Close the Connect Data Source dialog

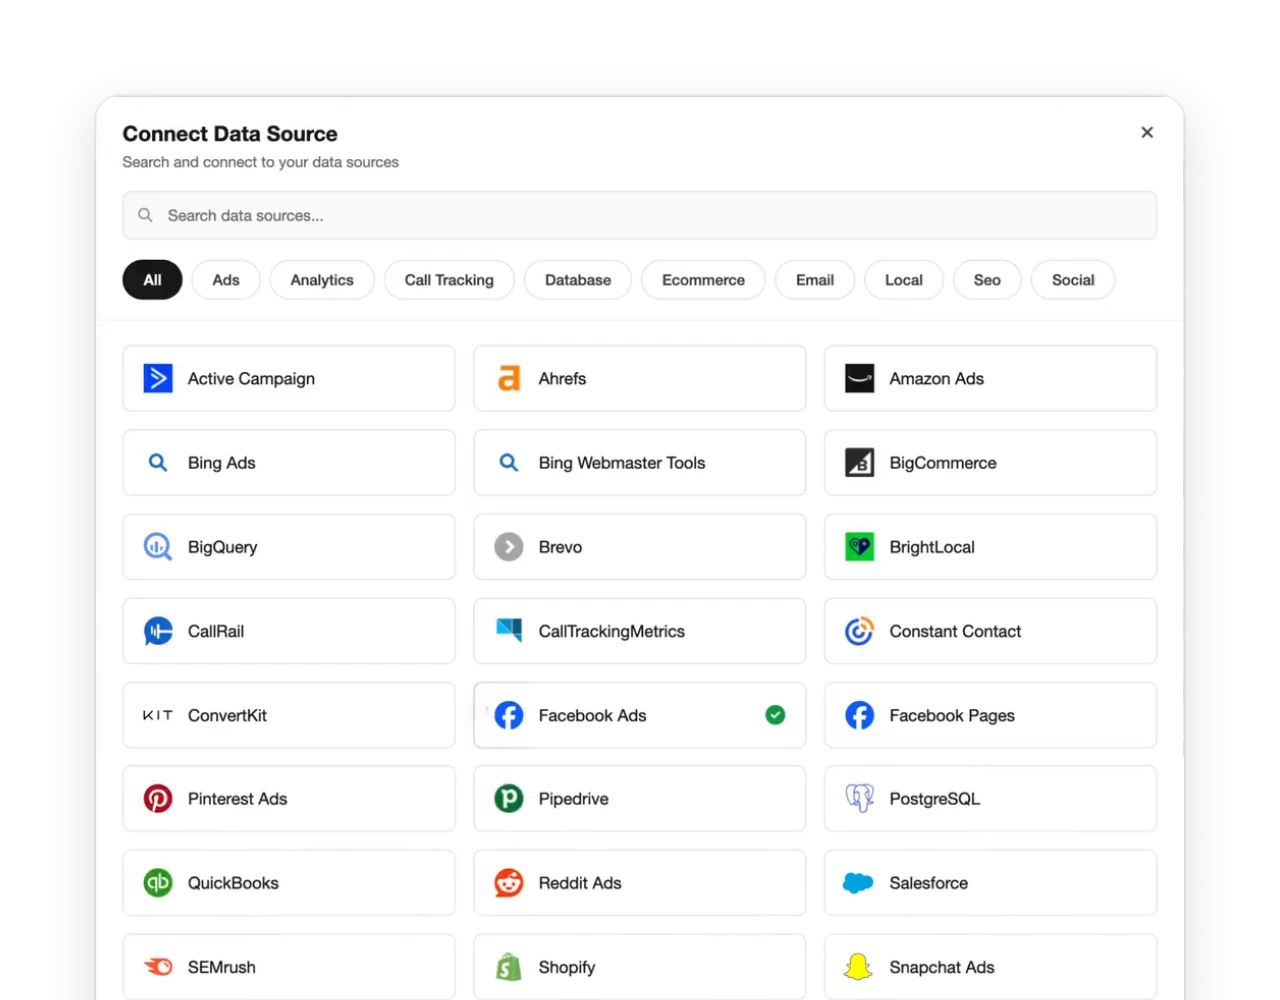pos(1147,132)
